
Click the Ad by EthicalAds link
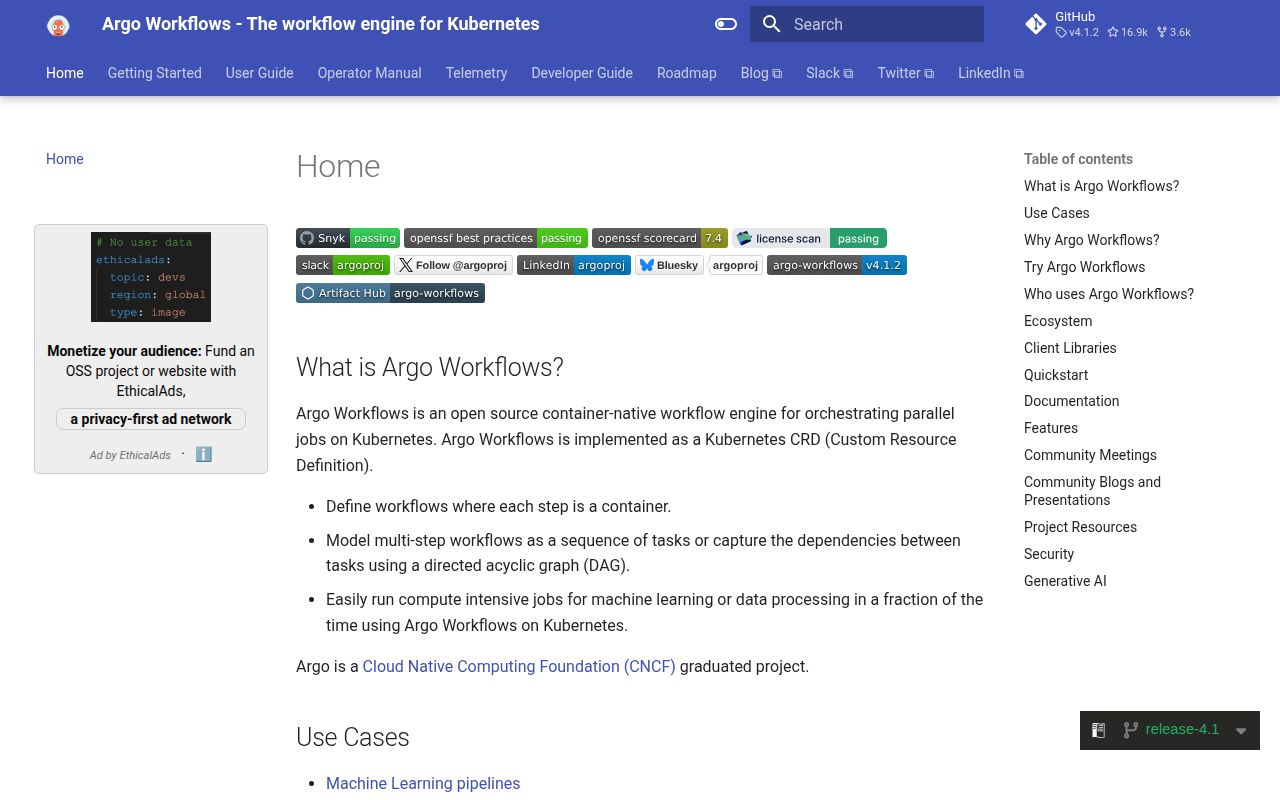[x=130, y=455]
